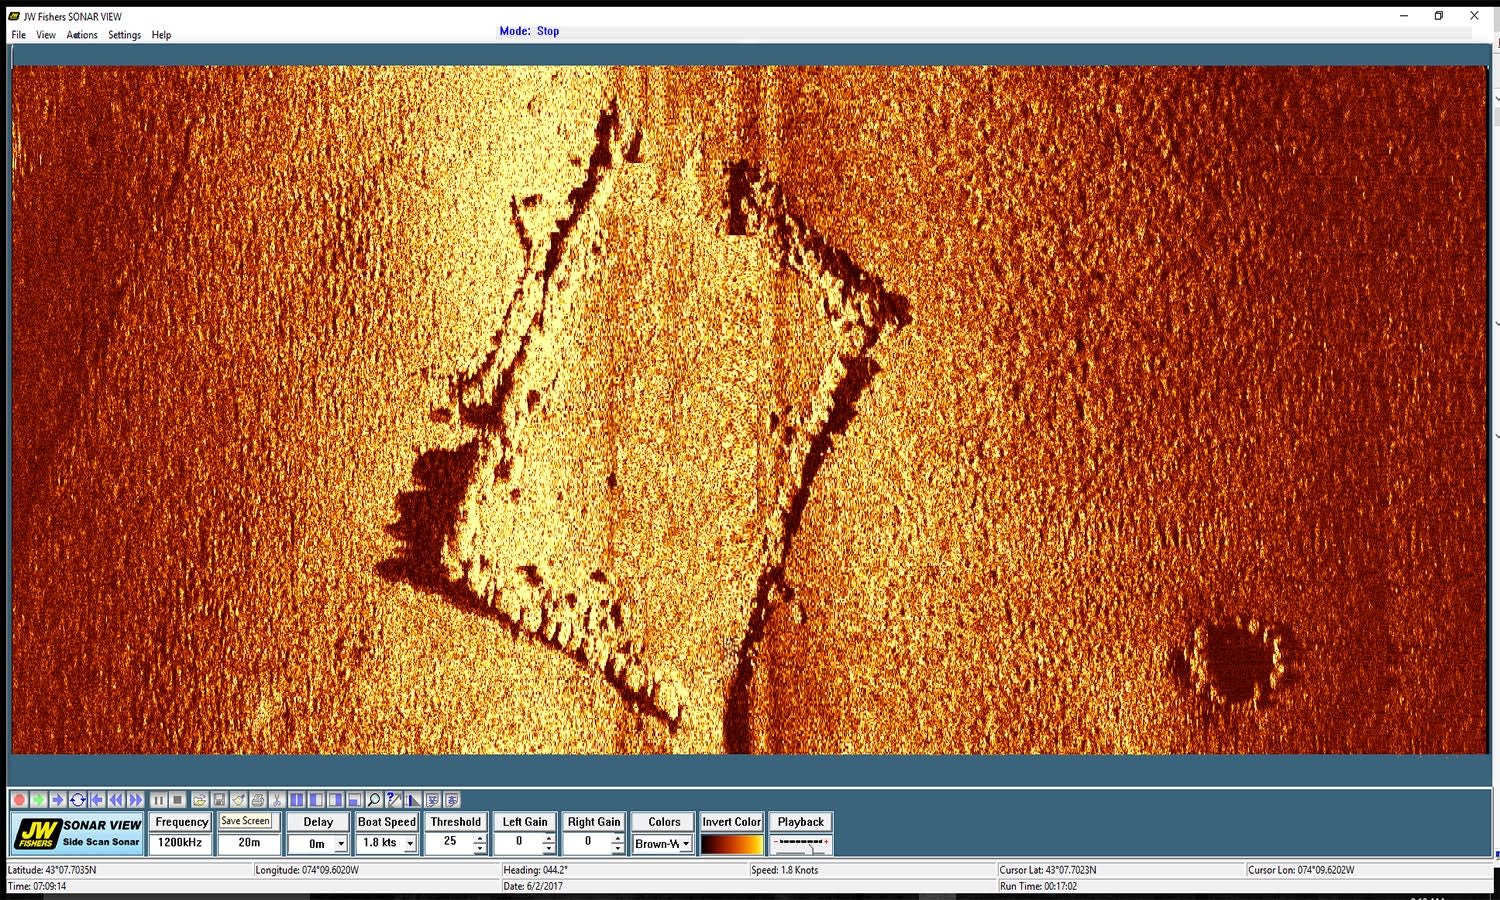This screenshot has width=1500, height=900.
Task: Increase the Threshold value with up arrow
Action: coord(480,838)
